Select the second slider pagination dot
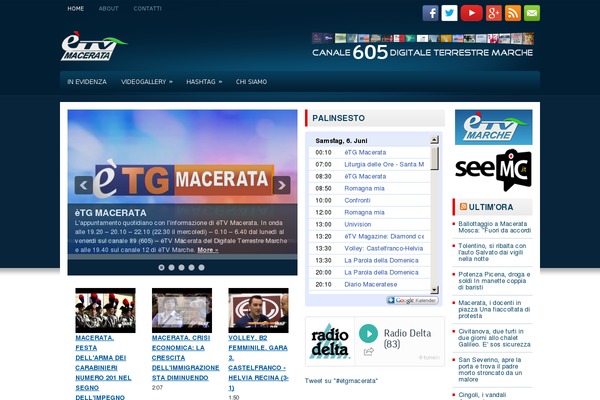Viewport: 600px width, 400px height. click(171, 268)
